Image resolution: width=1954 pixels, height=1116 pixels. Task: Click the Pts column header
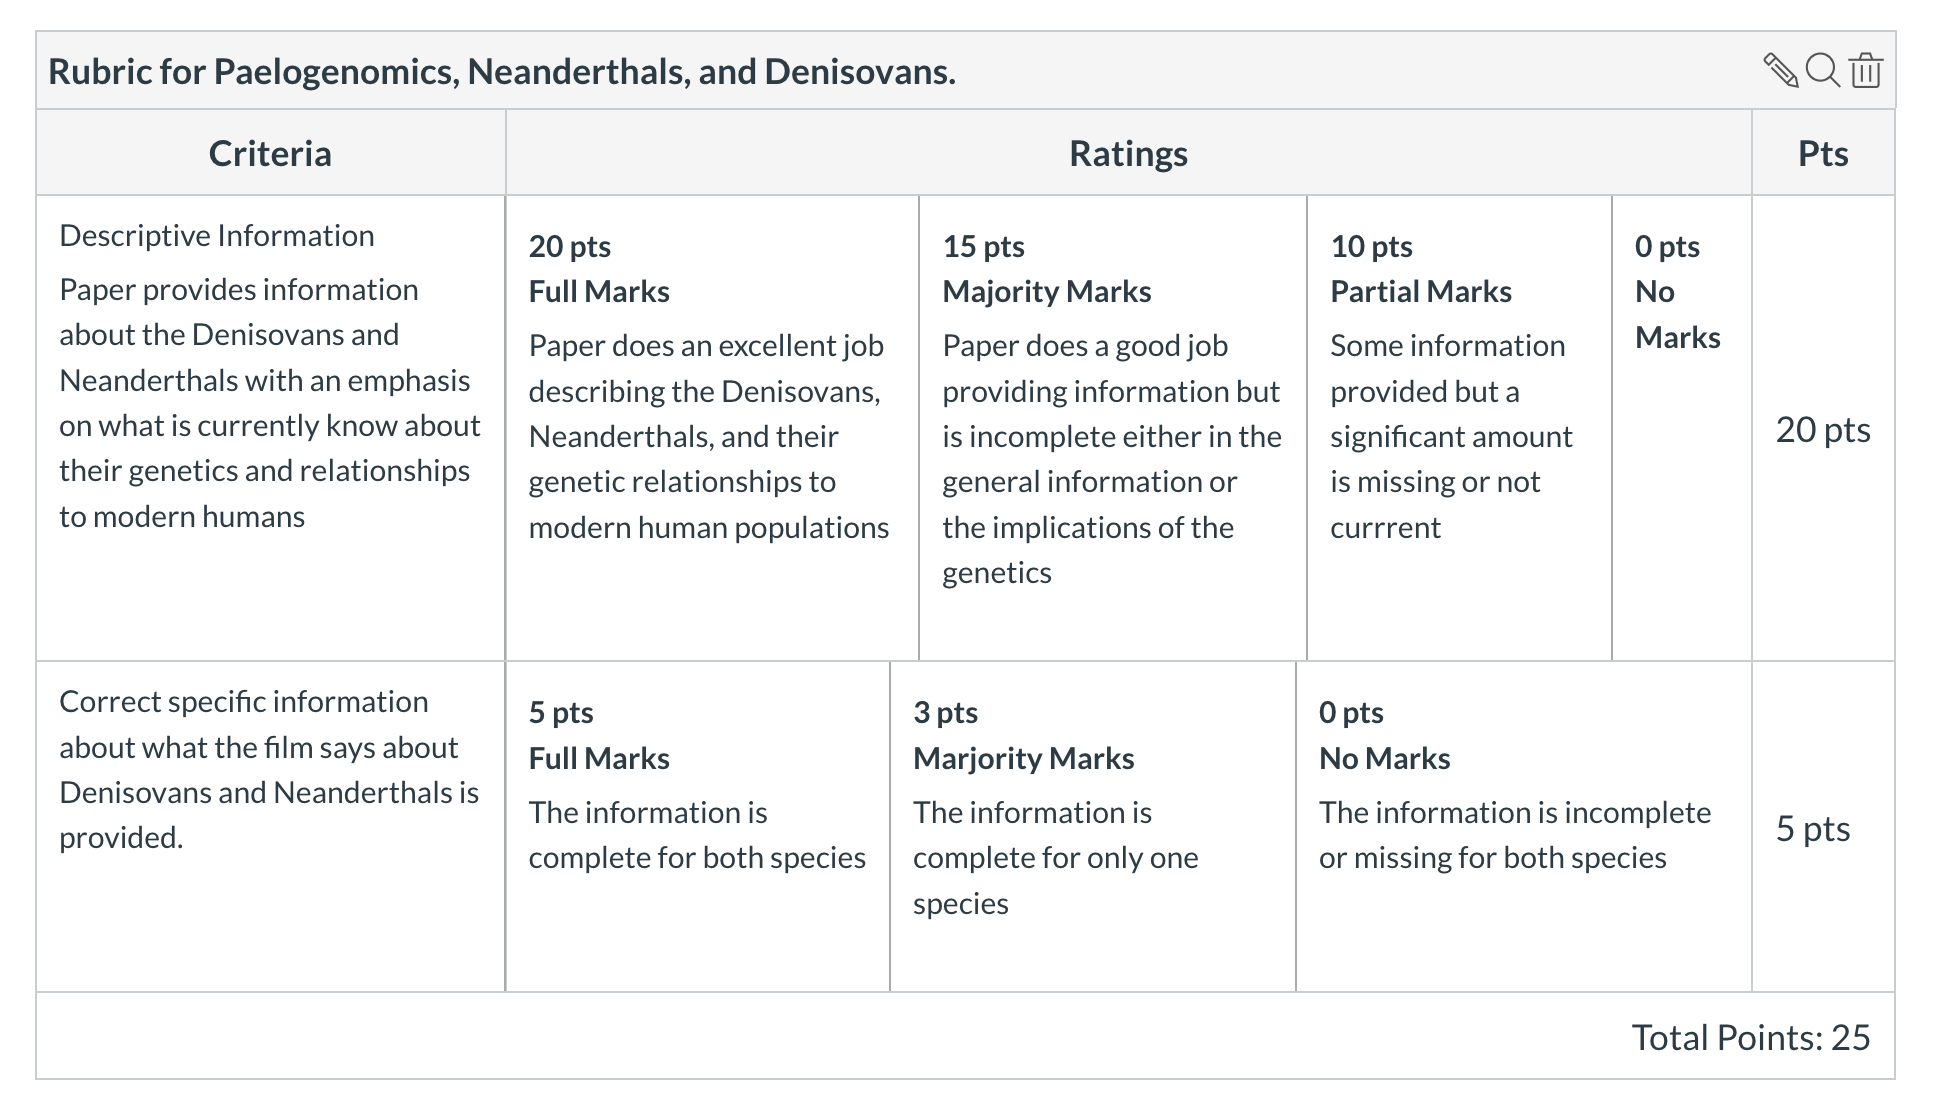(1823, 153)
